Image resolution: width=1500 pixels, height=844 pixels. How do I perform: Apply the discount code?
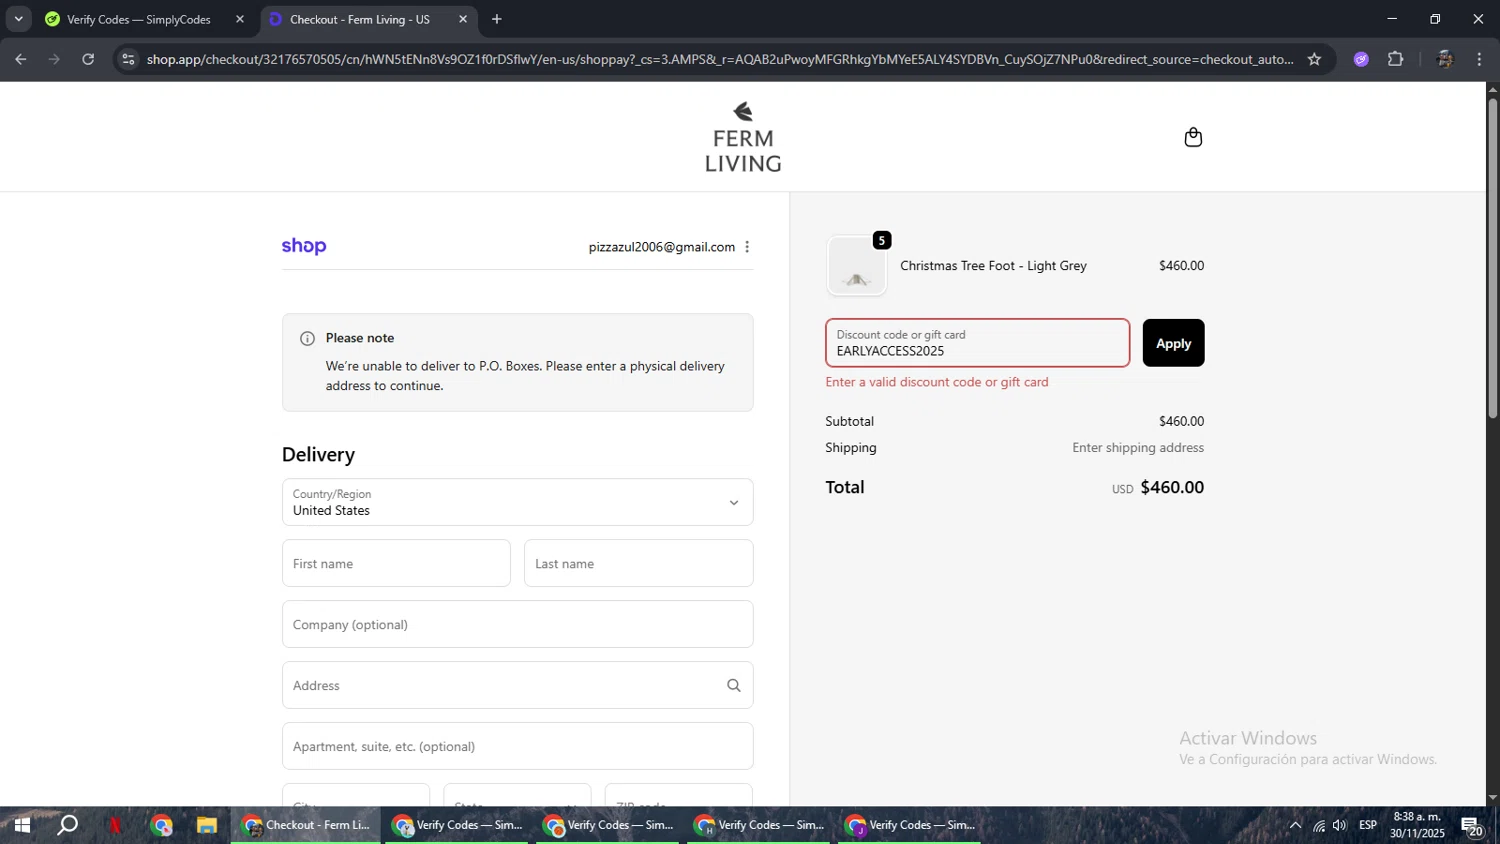1173,343
